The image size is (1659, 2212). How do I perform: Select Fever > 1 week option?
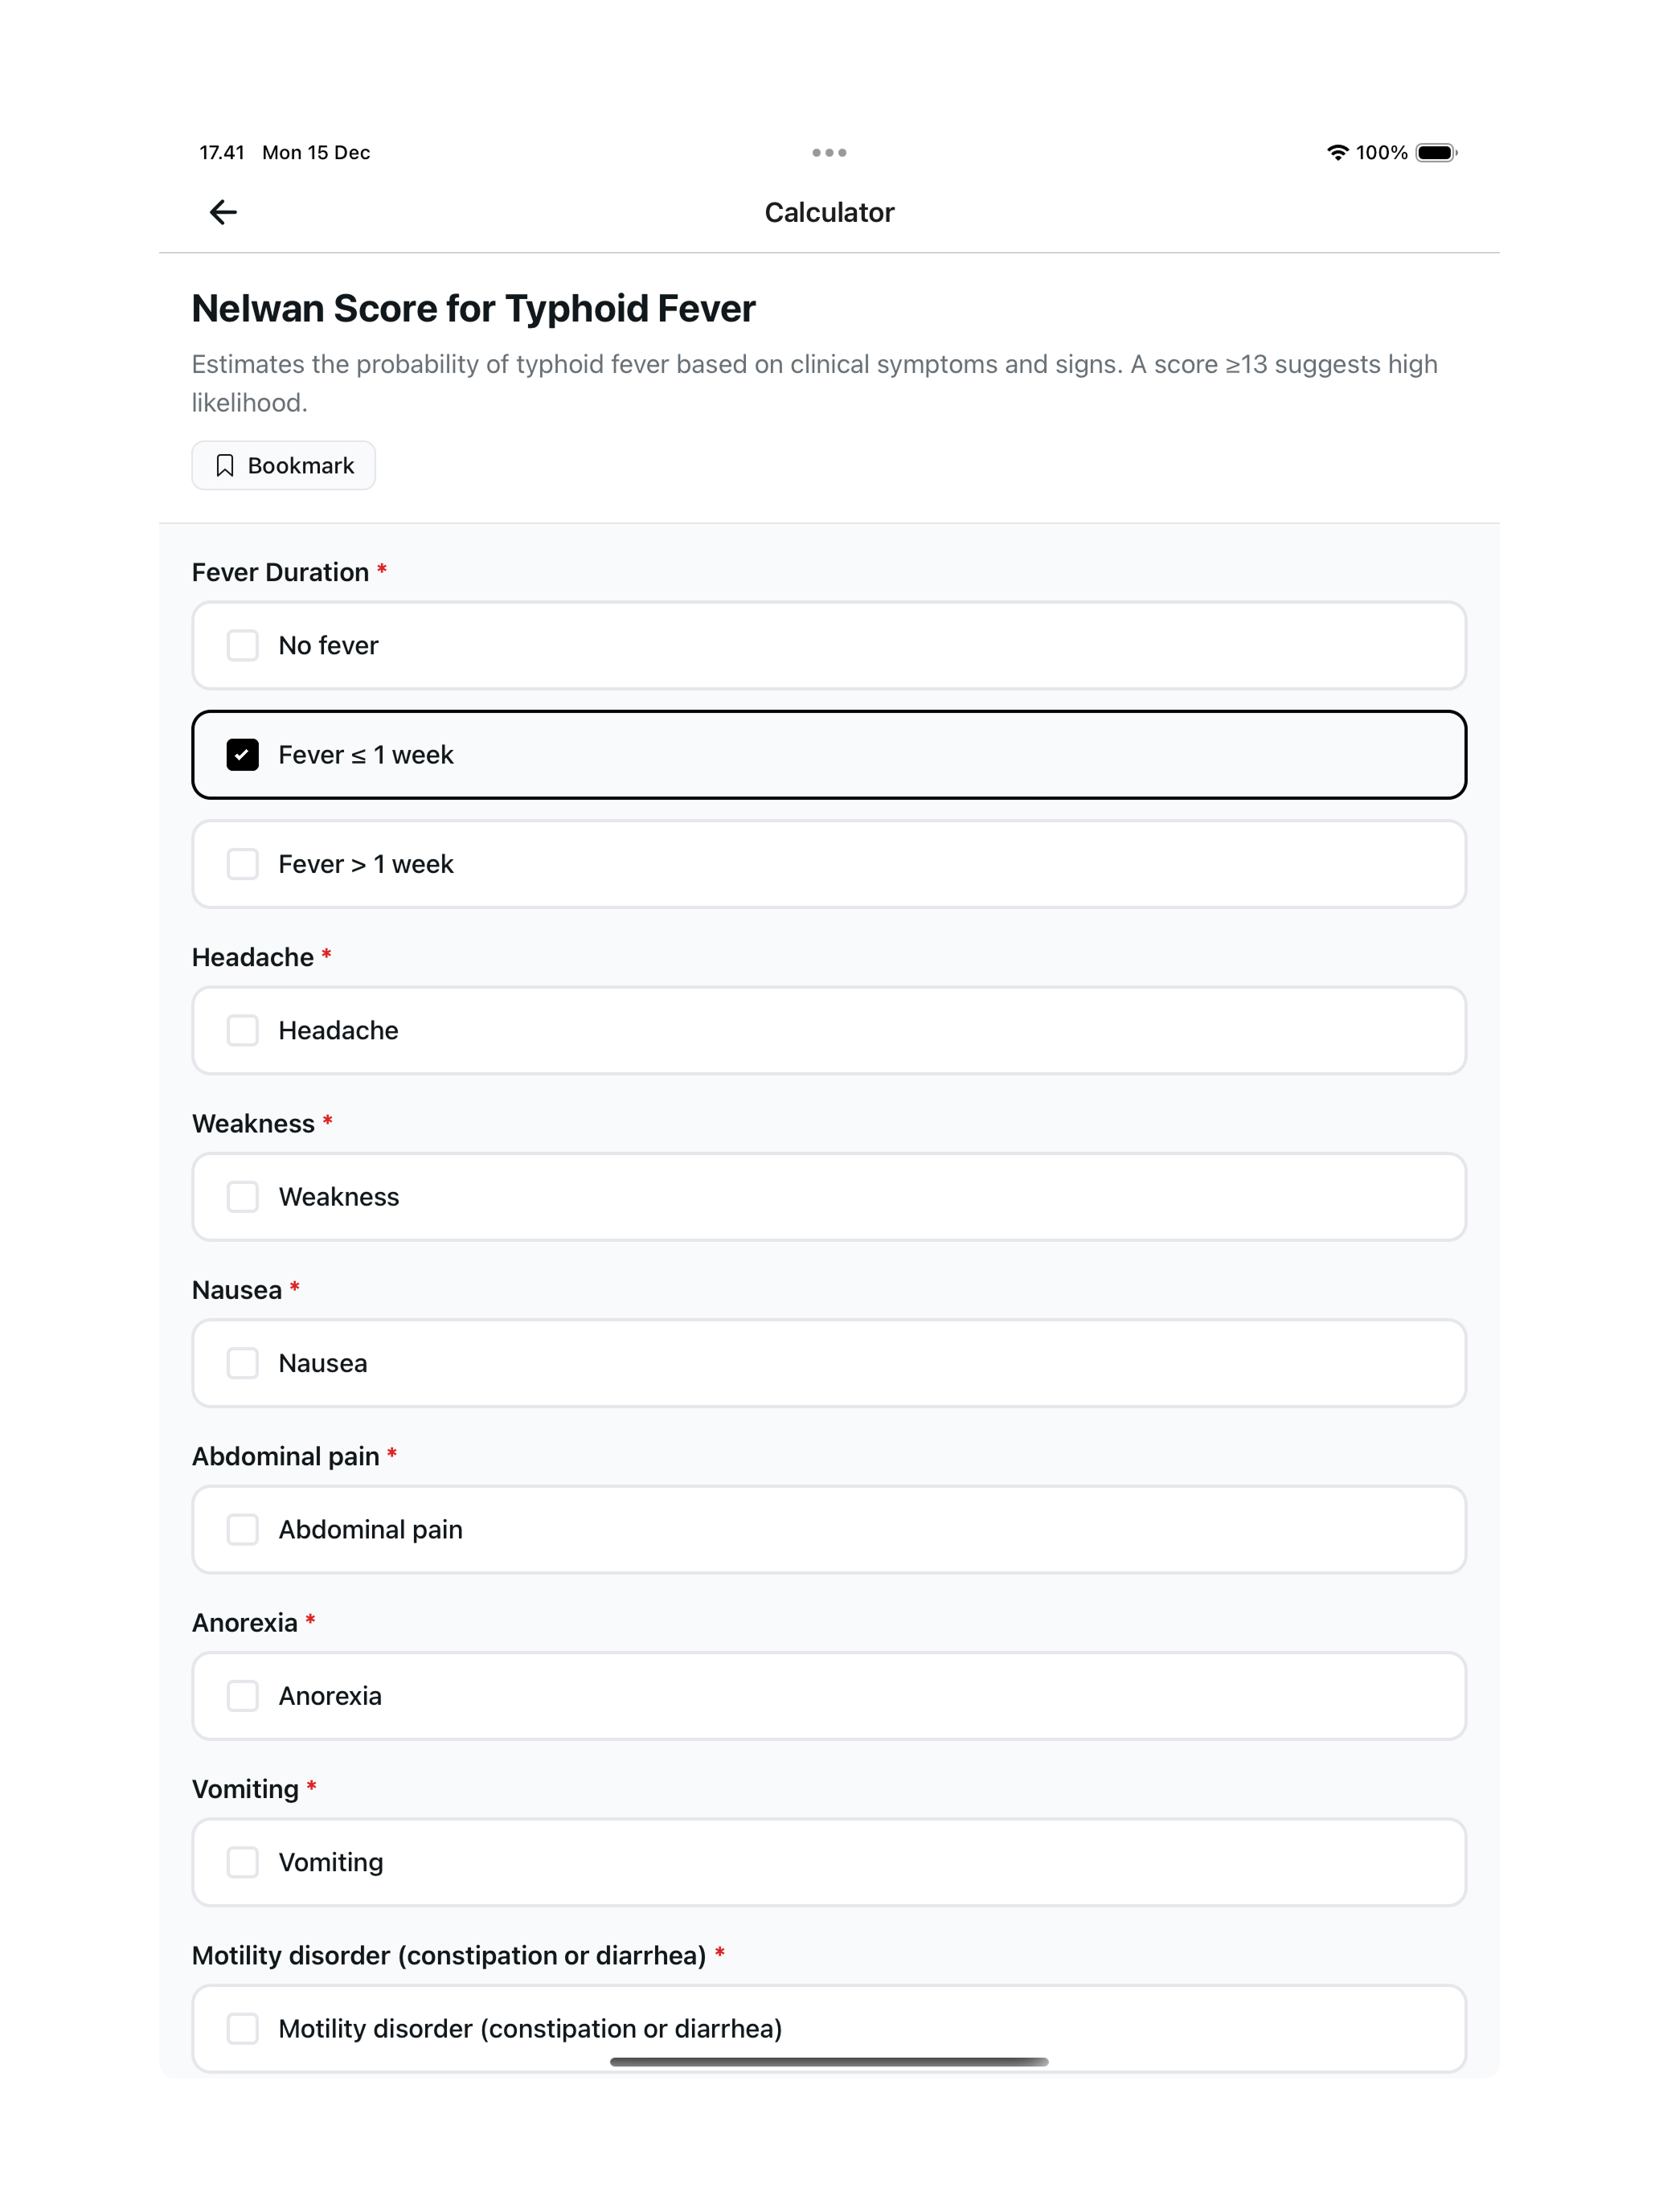coord(243,864)
